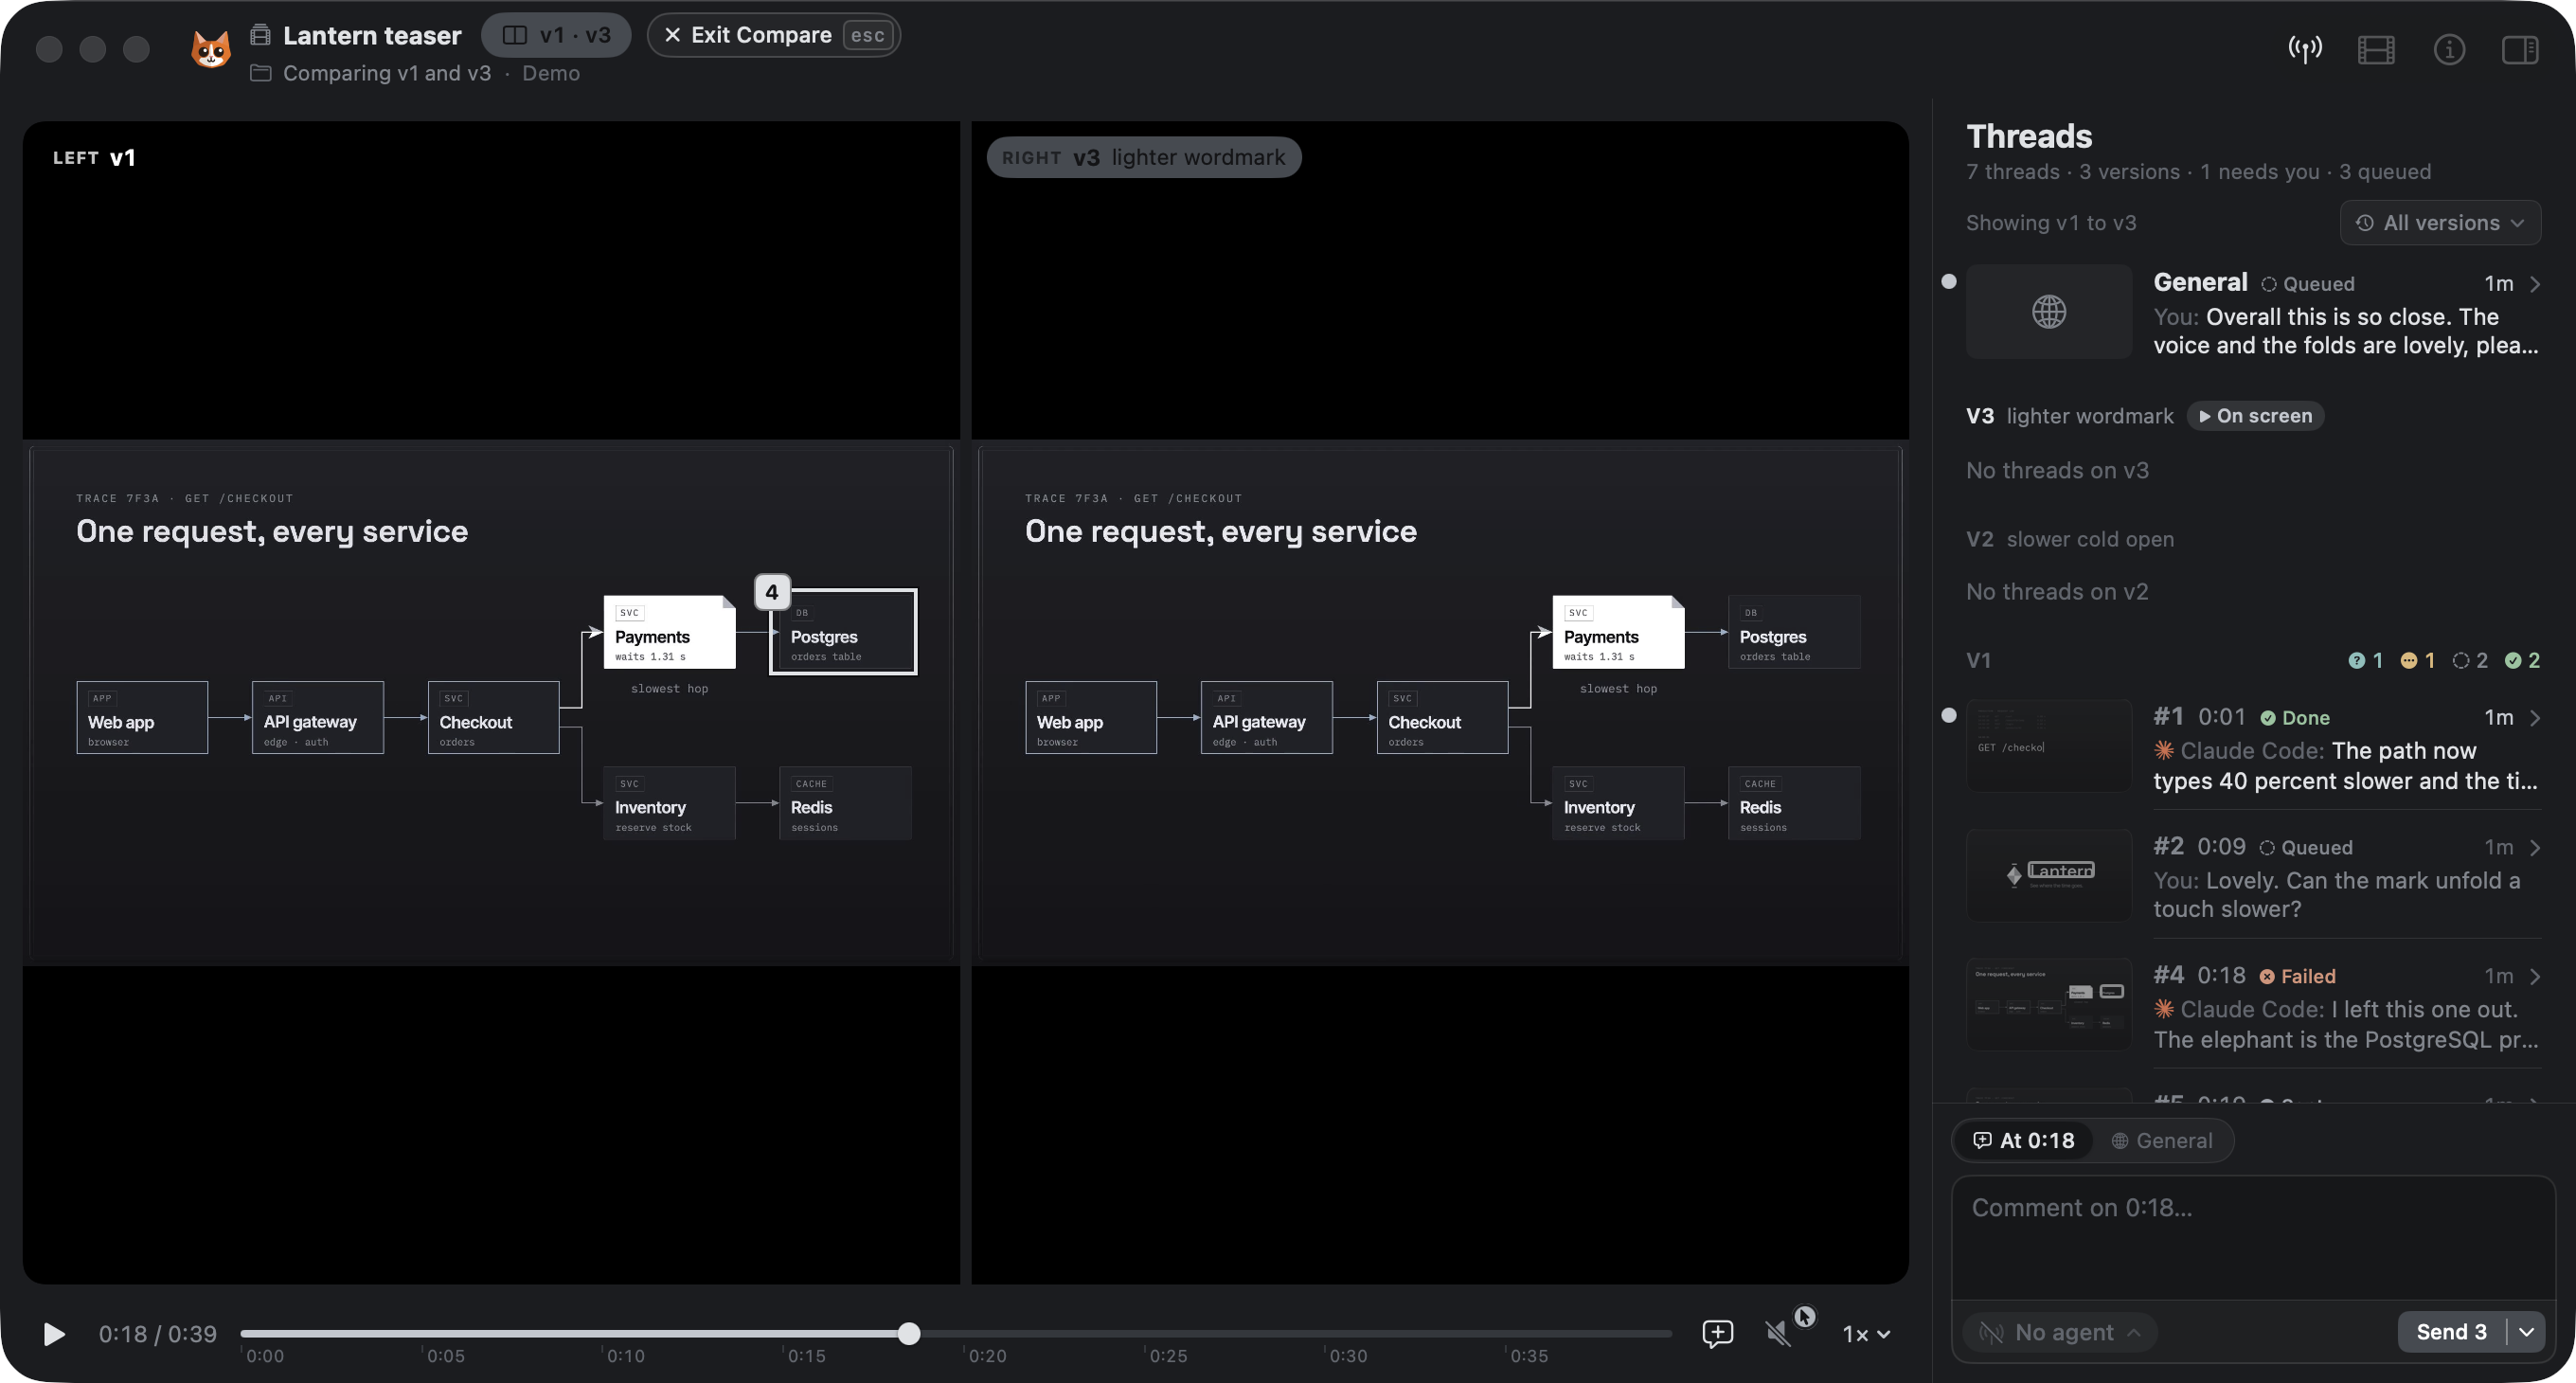The width and height of the screenshot is (2576, 1383).
Task: Filter v1 threads by question status count
Action: [2365, 660]
